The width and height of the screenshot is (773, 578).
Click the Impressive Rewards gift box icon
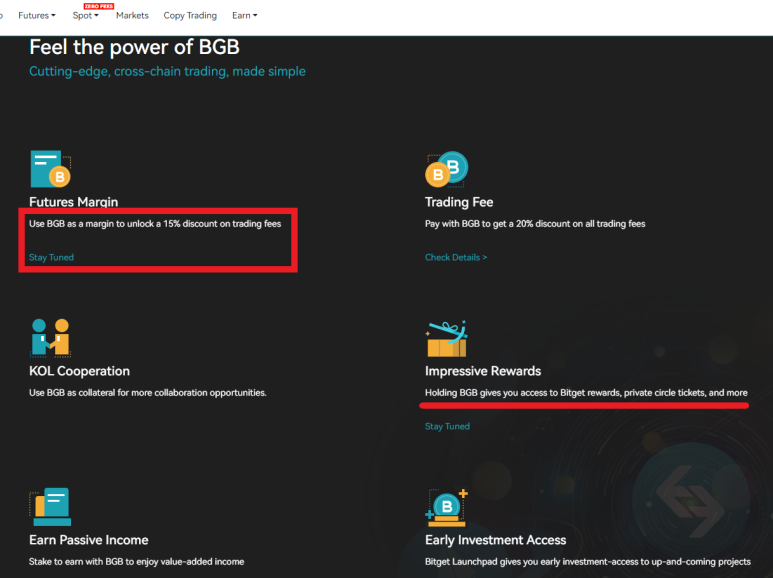[447, 338]
